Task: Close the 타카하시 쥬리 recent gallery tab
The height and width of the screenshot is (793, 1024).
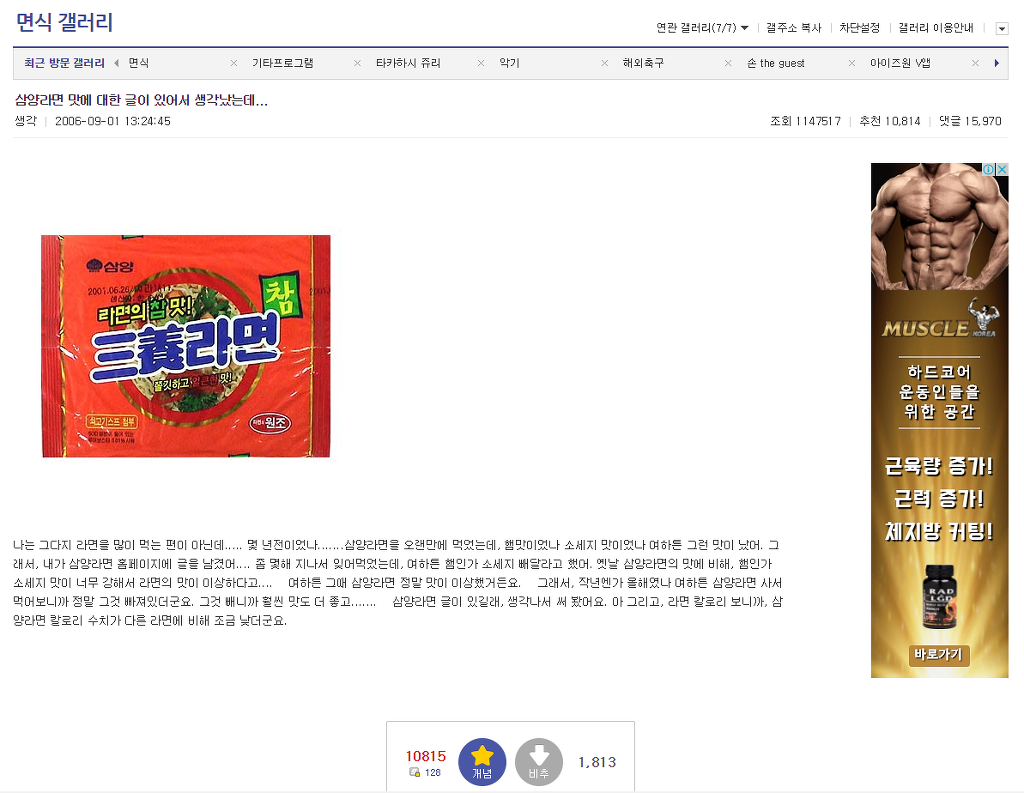Action: pos(481,63)
